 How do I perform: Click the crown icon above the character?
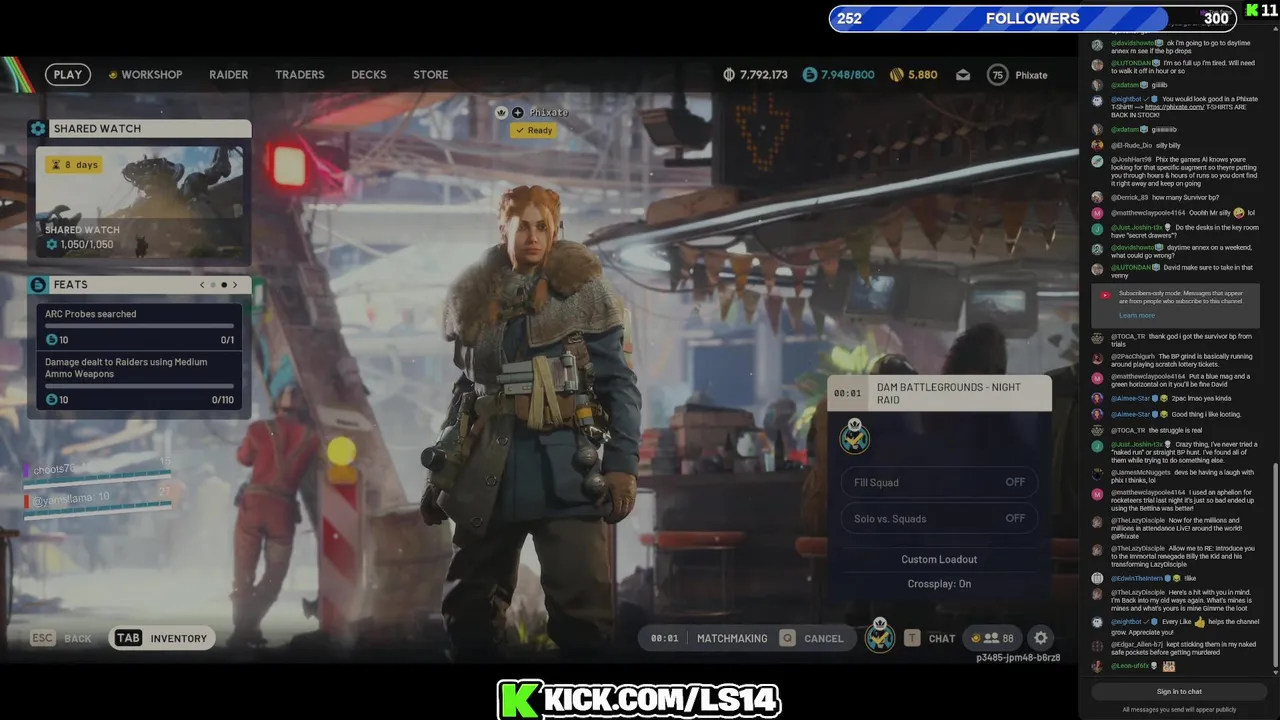tap(502, 113)
